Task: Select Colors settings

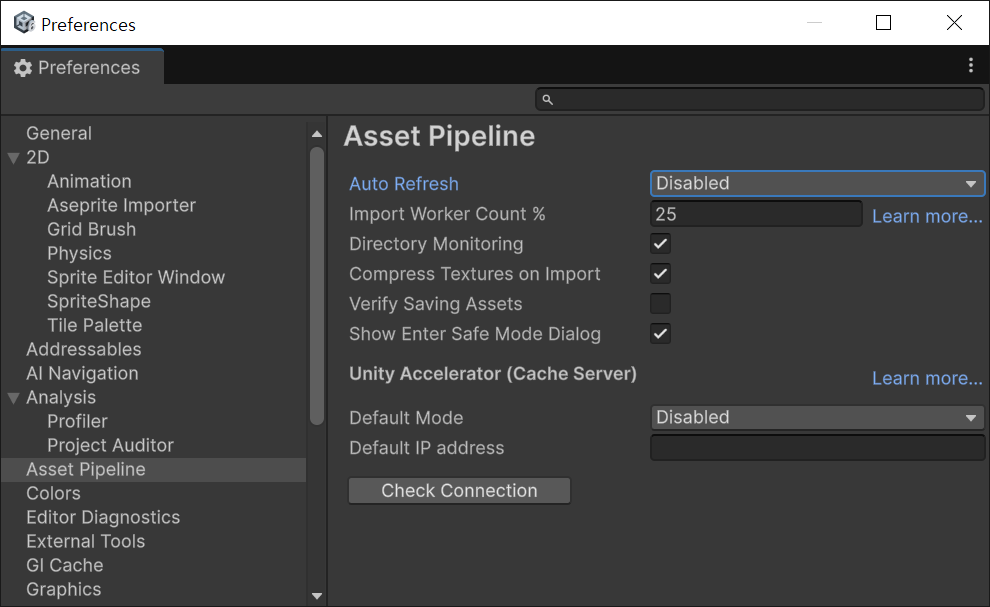Action: (x=53, y=493)
